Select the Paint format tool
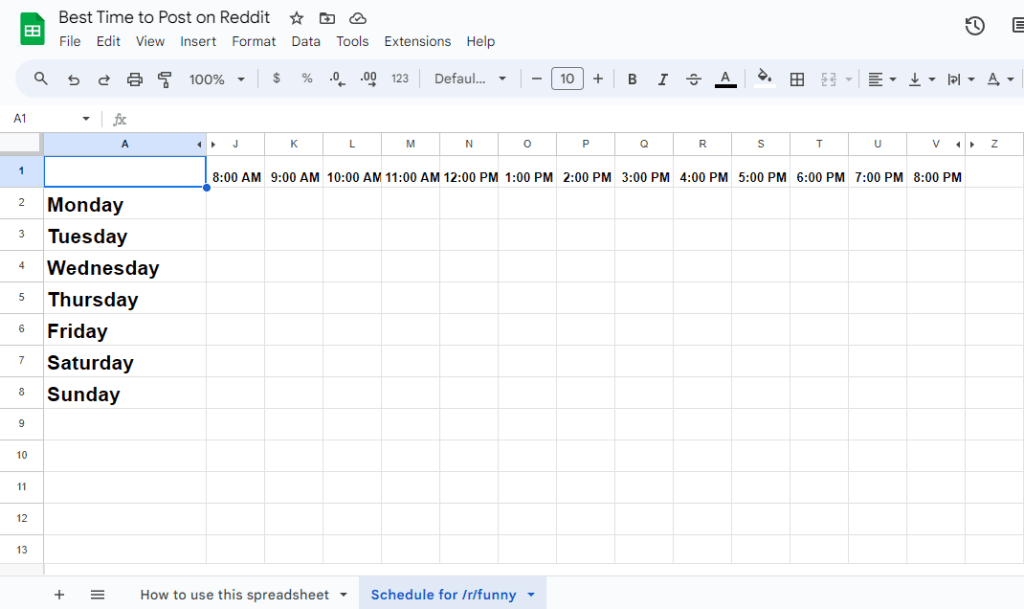 point(164,78)
